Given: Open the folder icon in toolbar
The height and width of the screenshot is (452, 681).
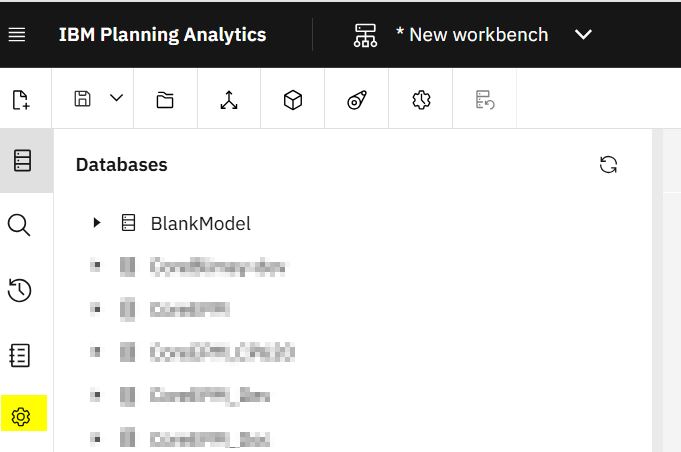Looking at the screenshot, I should [x=165, y=99].
